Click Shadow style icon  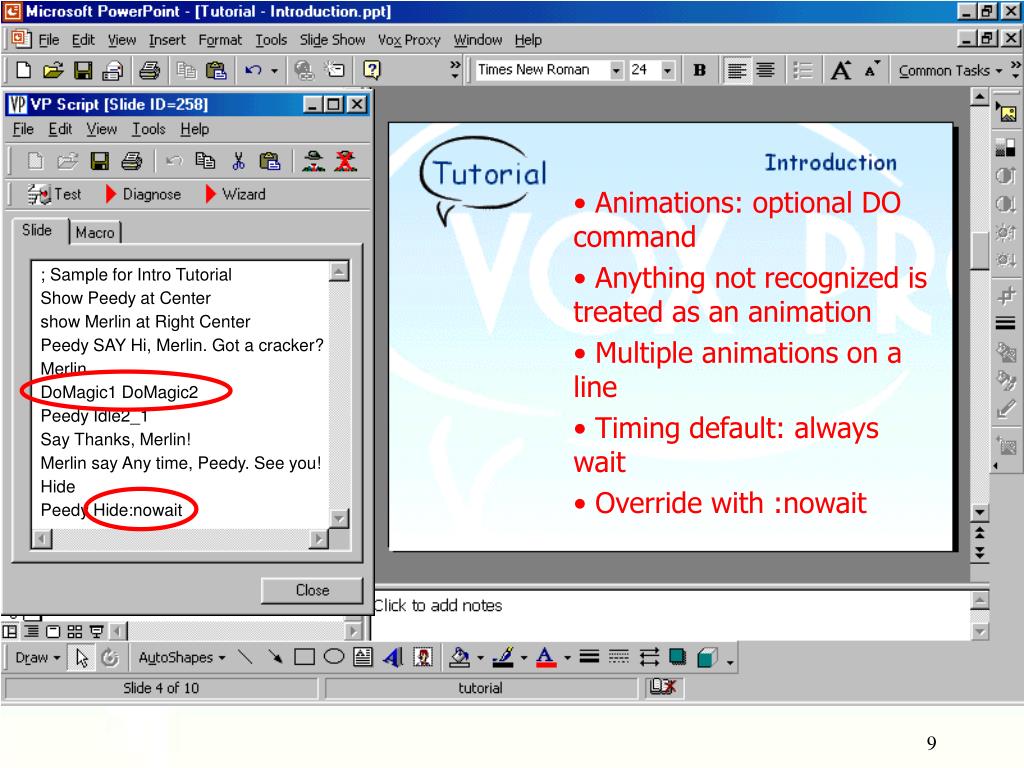678,657
